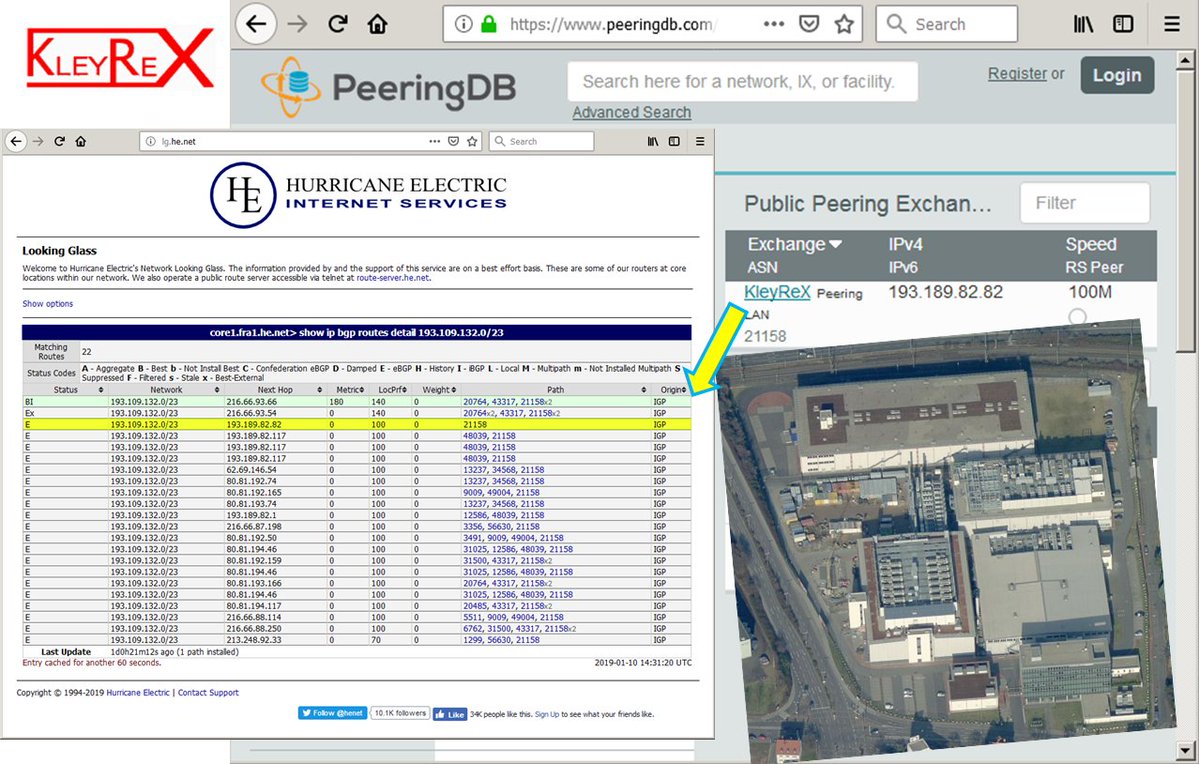This screenshot has height=764, width=1199.
Task: Toggle sidebars in the lg.he.net window
Action: (x=674, y=141)
